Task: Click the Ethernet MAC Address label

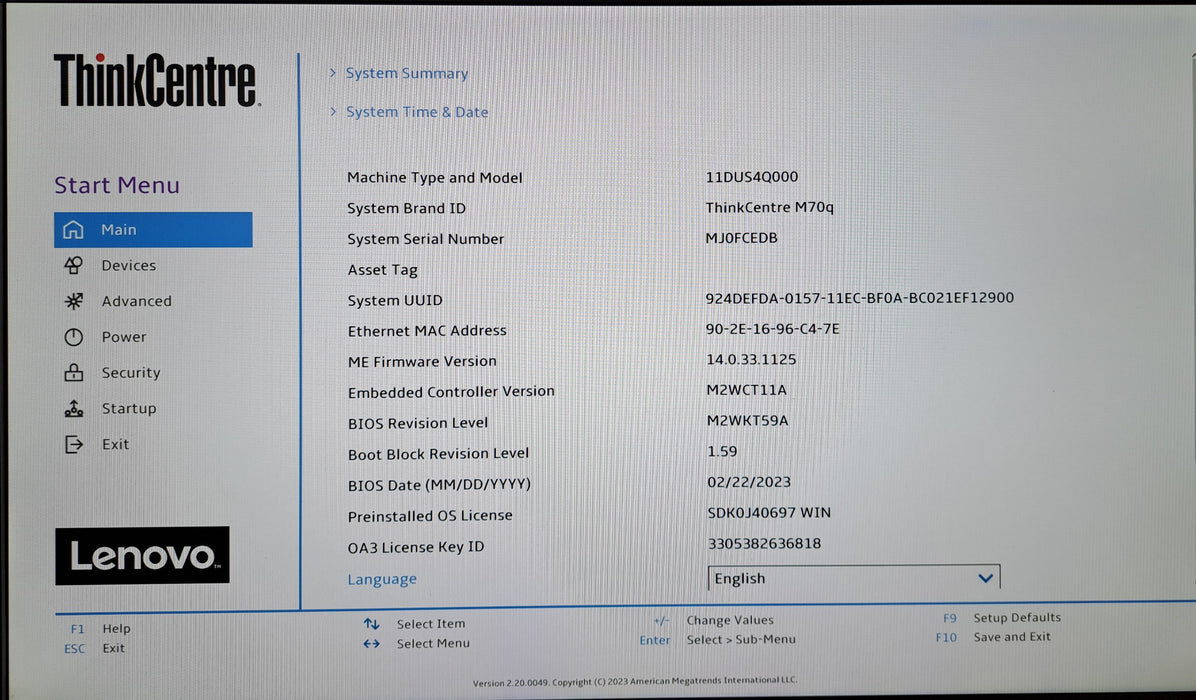Action: click(427, 331)
